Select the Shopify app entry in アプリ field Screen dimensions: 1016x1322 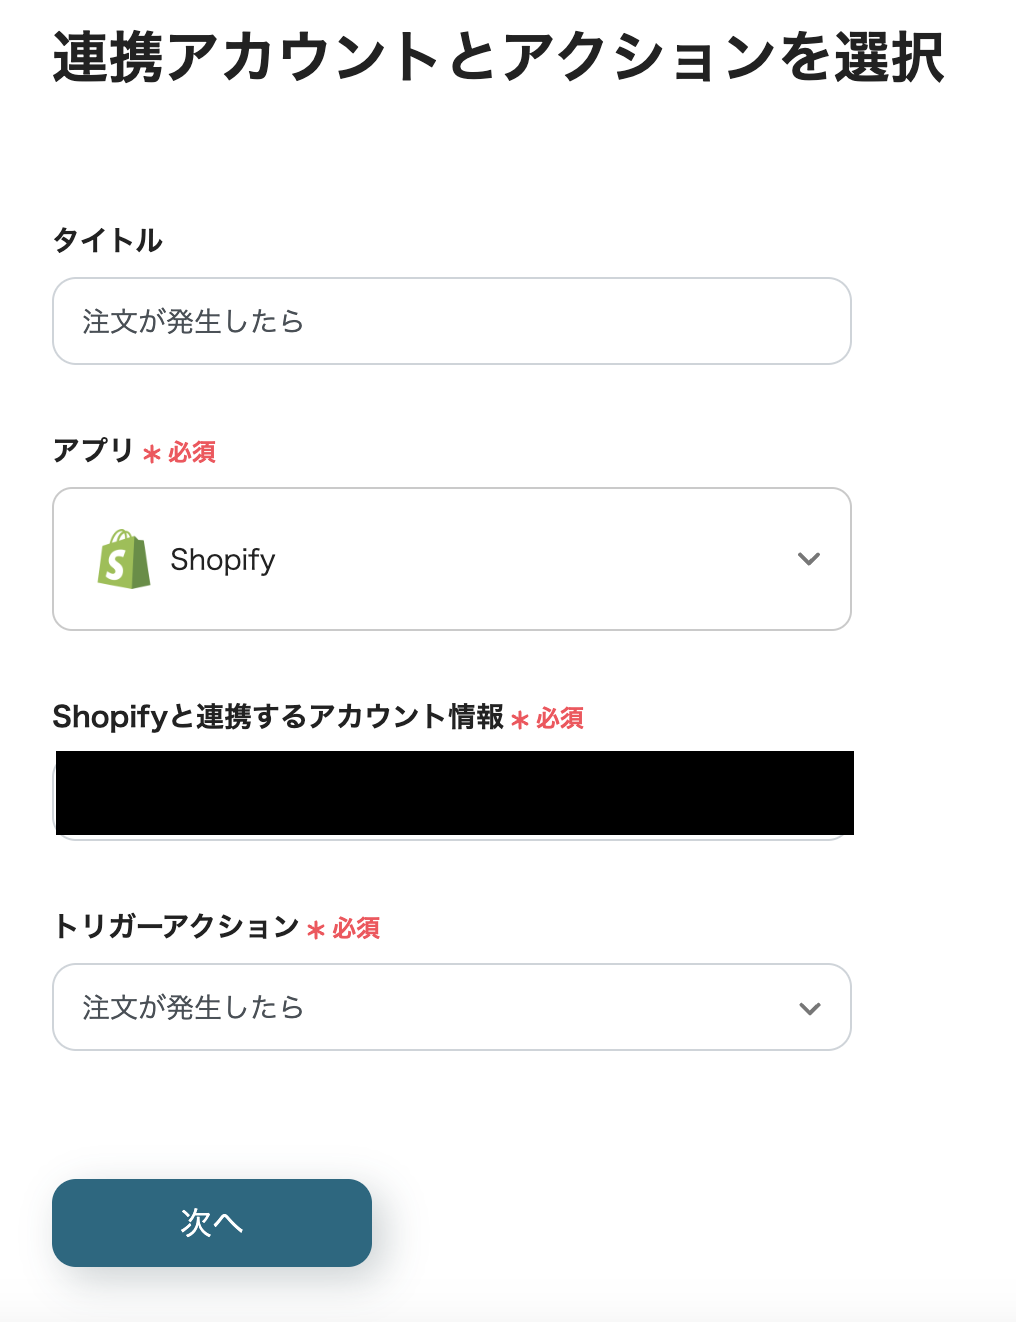click(222, 560)
